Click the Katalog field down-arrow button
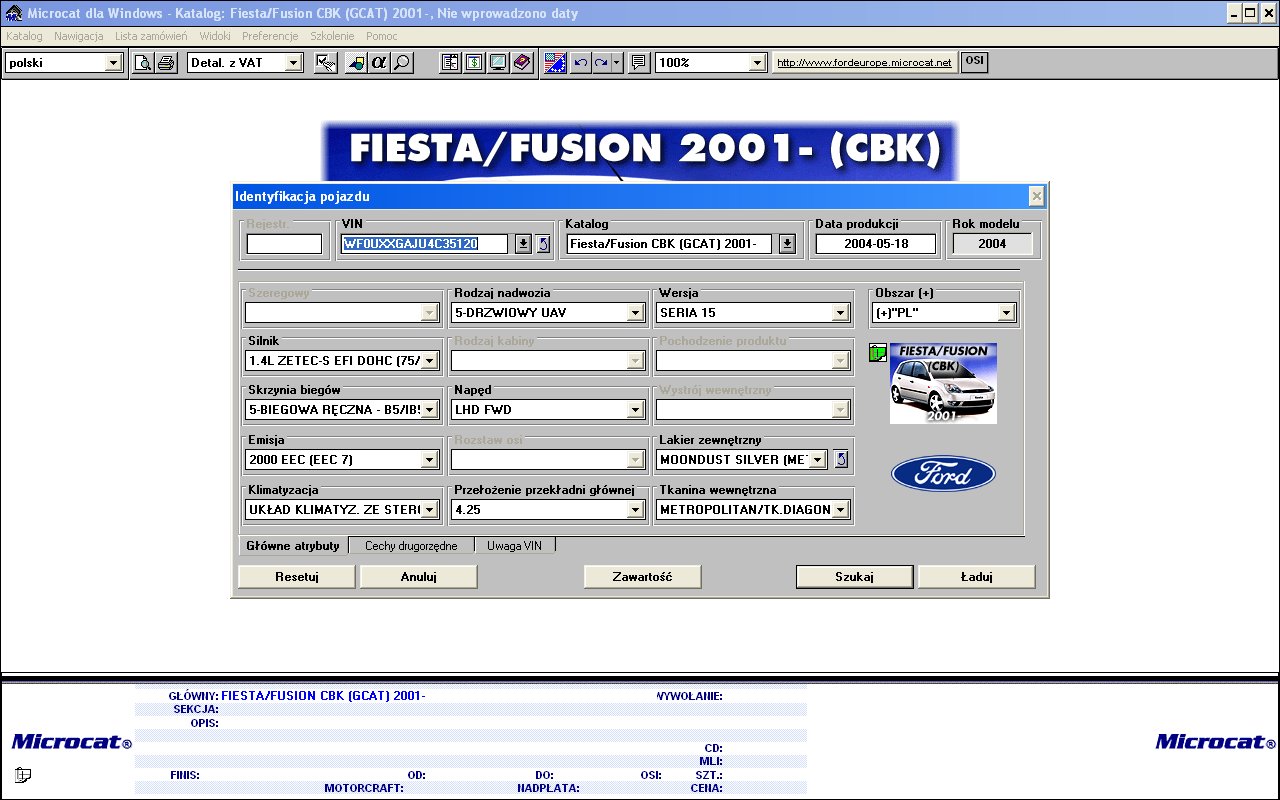The image size is (1280, 800). tap(787, 244)
